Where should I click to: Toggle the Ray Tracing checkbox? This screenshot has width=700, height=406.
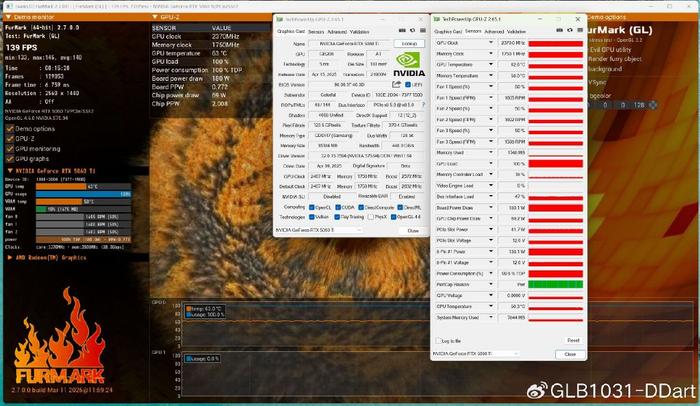[x=337, y=217]
